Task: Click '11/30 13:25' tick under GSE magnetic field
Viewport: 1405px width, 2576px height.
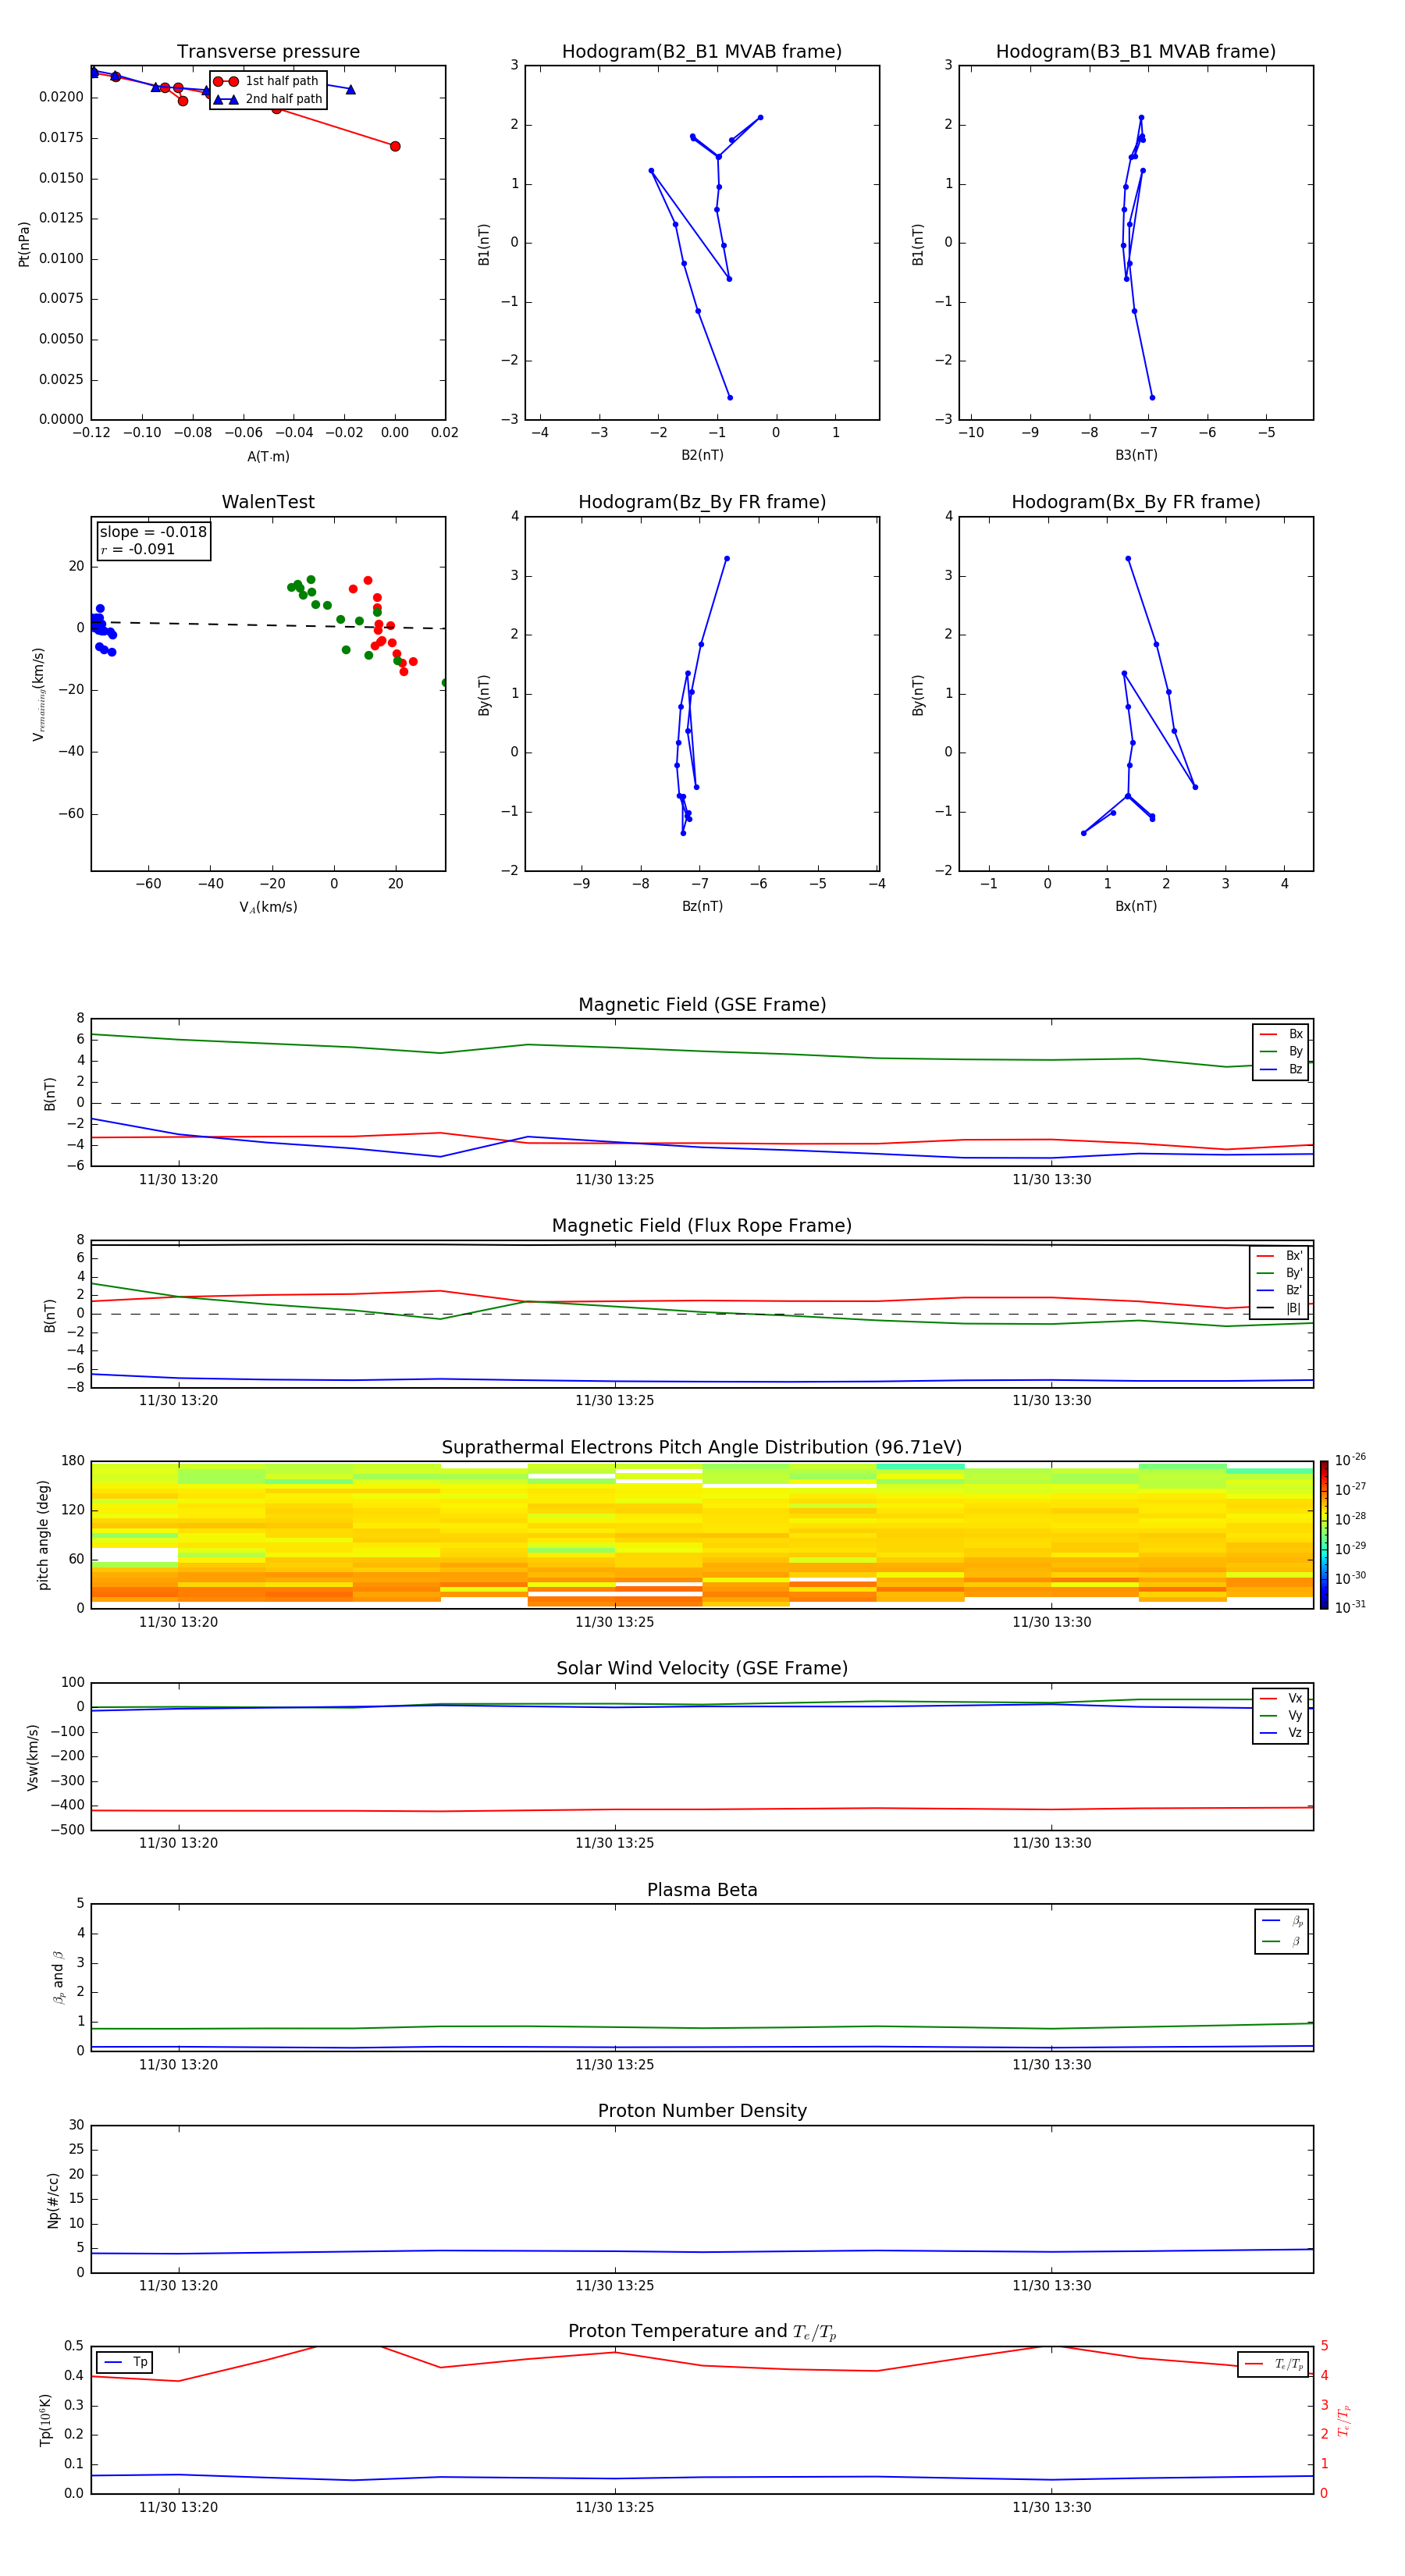Action: point(614,1180)
